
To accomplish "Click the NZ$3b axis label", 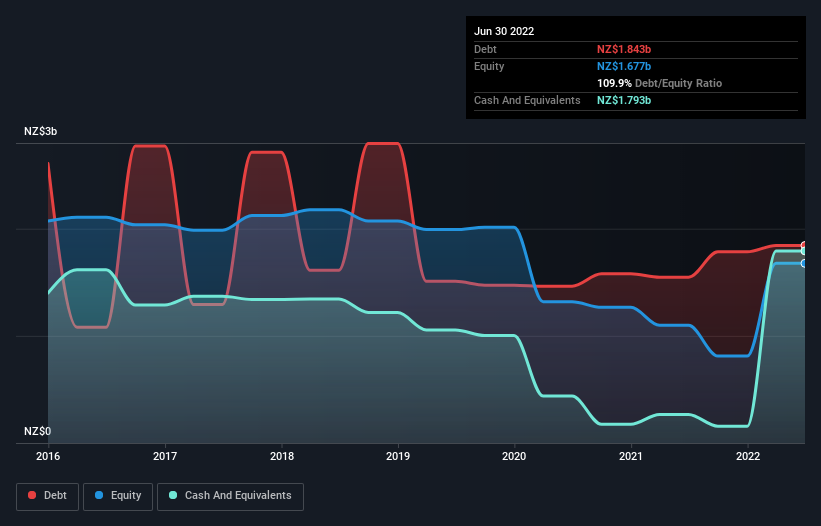I will [40, 131].
